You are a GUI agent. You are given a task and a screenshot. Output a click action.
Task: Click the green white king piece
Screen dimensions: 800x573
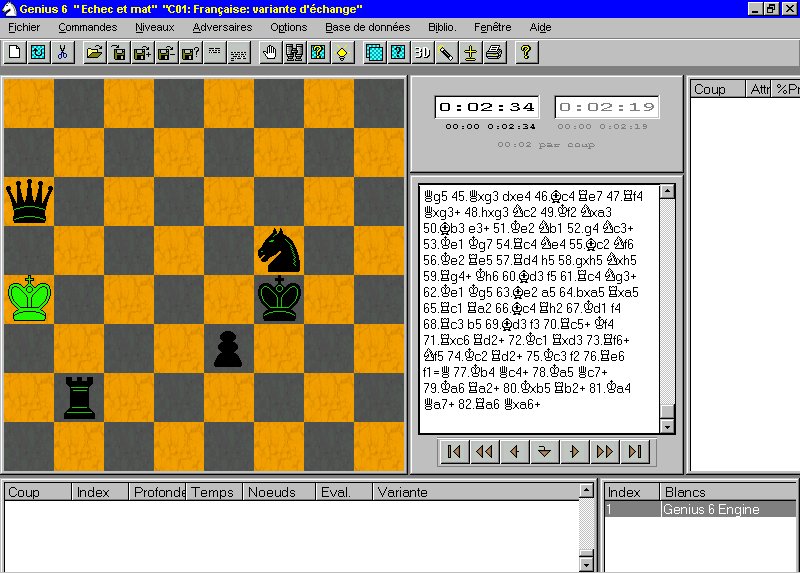tap(30, 300)
